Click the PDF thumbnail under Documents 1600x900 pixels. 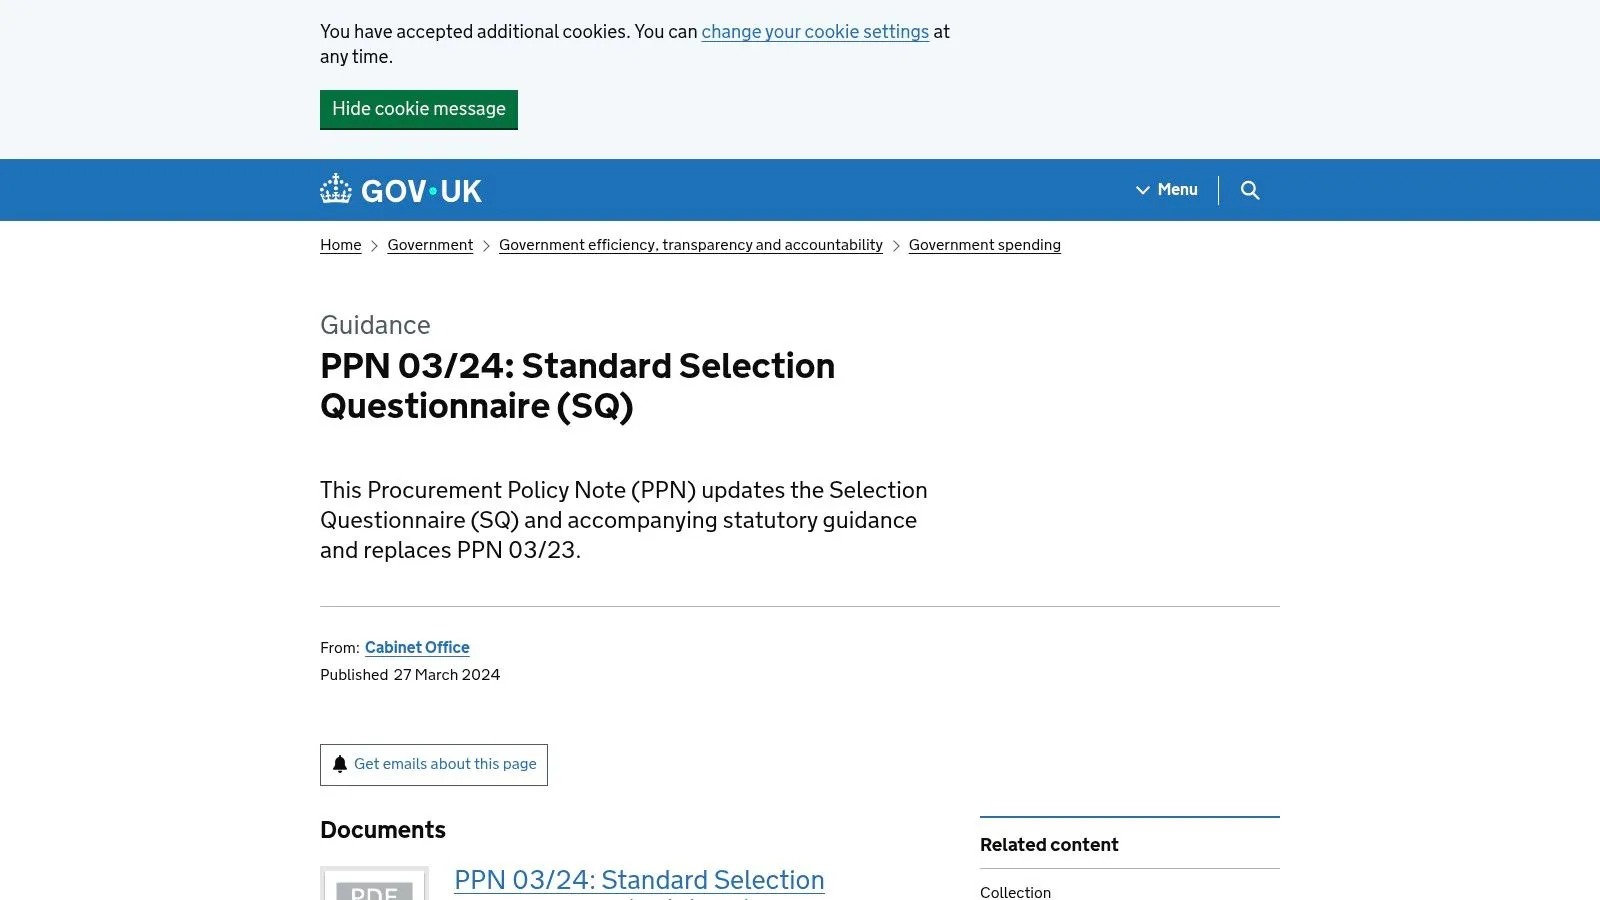374,885
